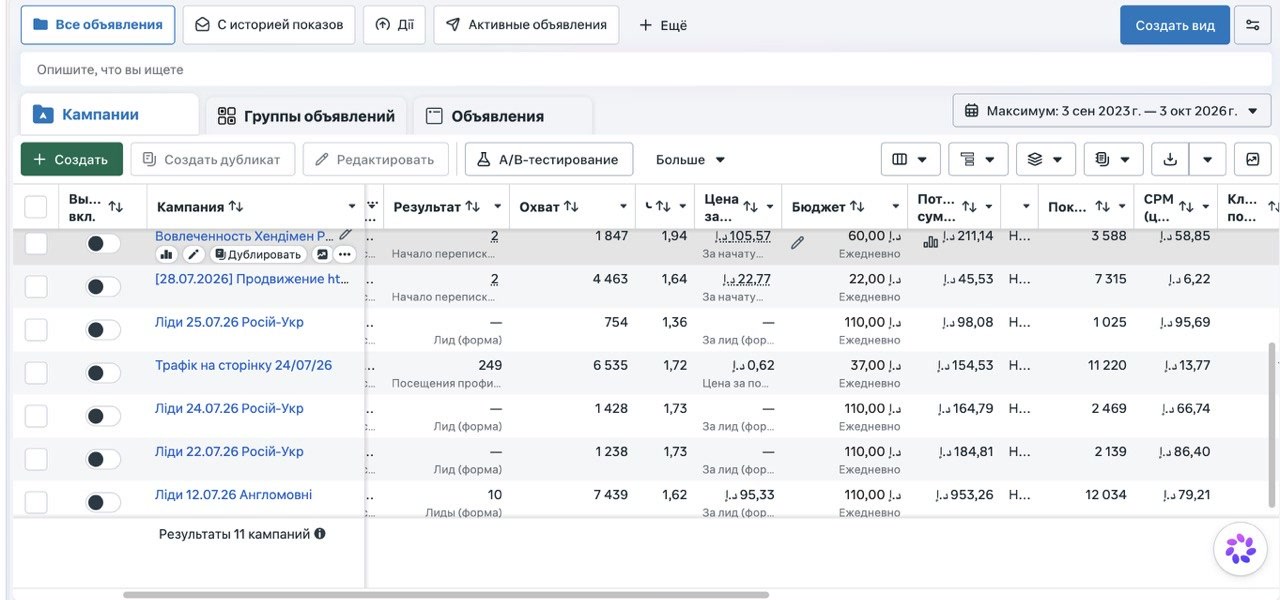
Task: Open the breakdown dropdown in toolbar
Action: pos(978,159)
